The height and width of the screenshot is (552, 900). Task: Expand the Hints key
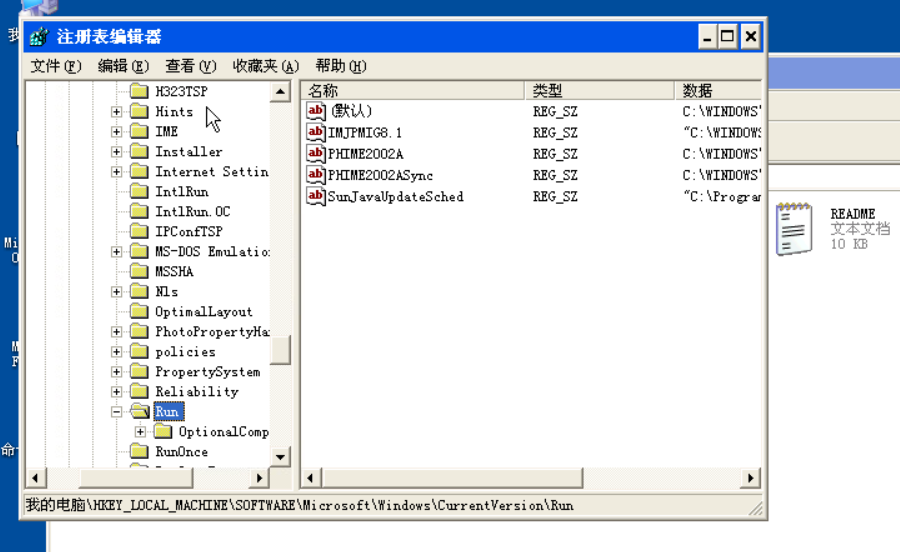tap(117, 111)
